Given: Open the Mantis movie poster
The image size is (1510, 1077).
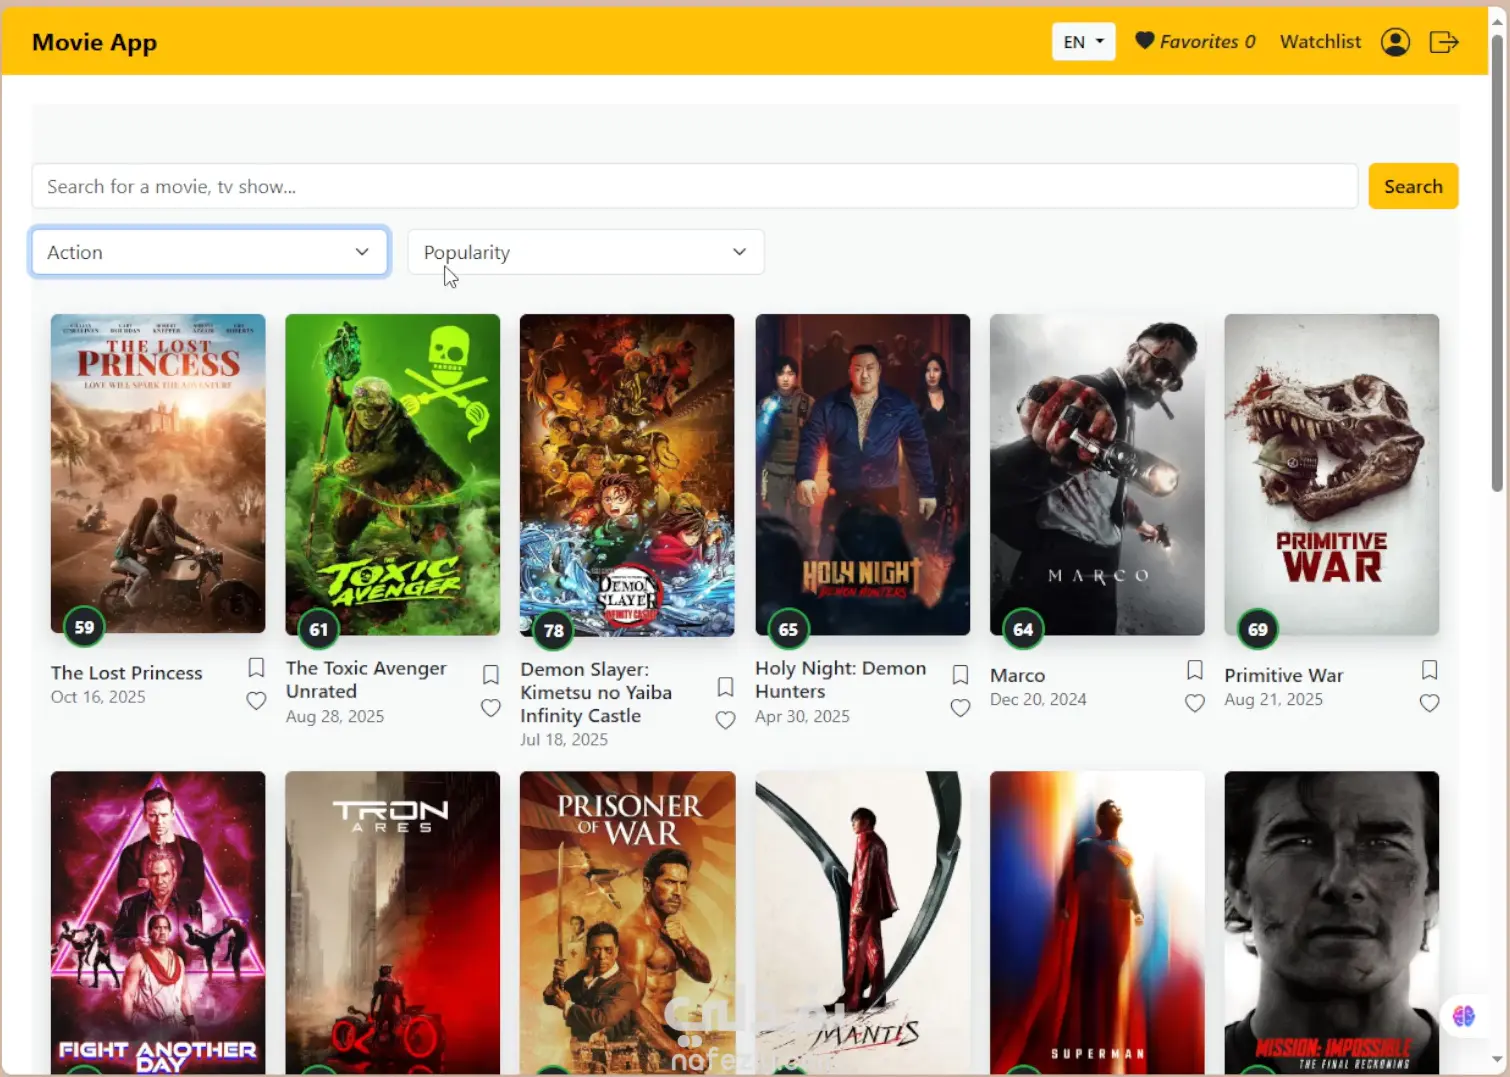Looking at the screenshot, I should coord(862,923).
